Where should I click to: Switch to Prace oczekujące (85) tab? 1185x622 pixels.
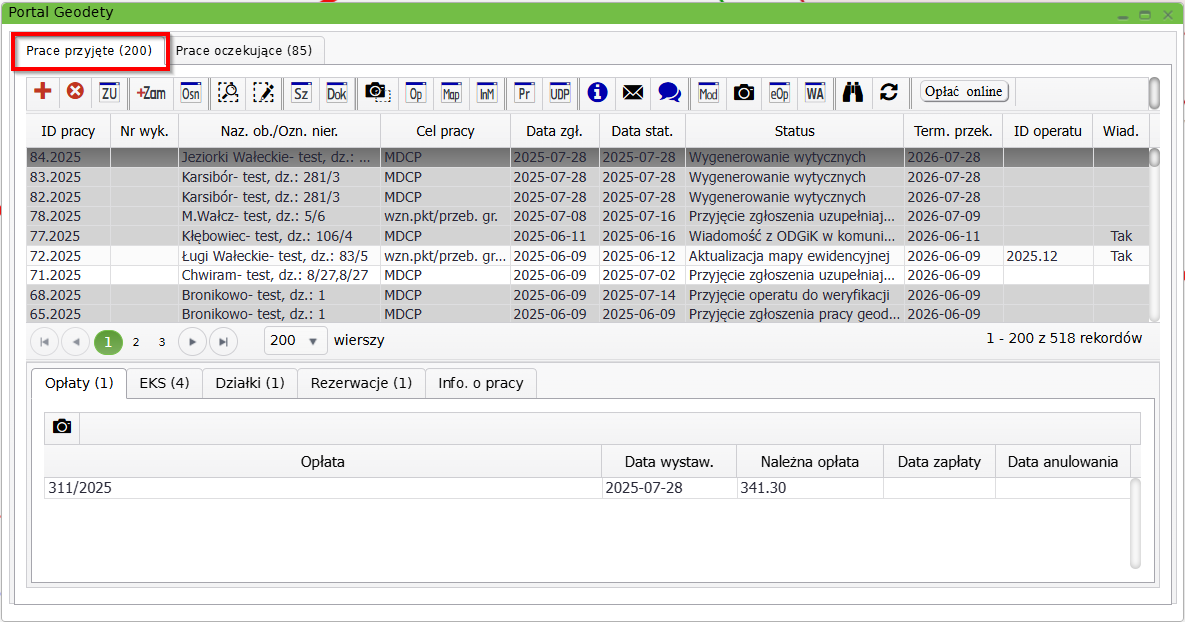click(244, 50)
